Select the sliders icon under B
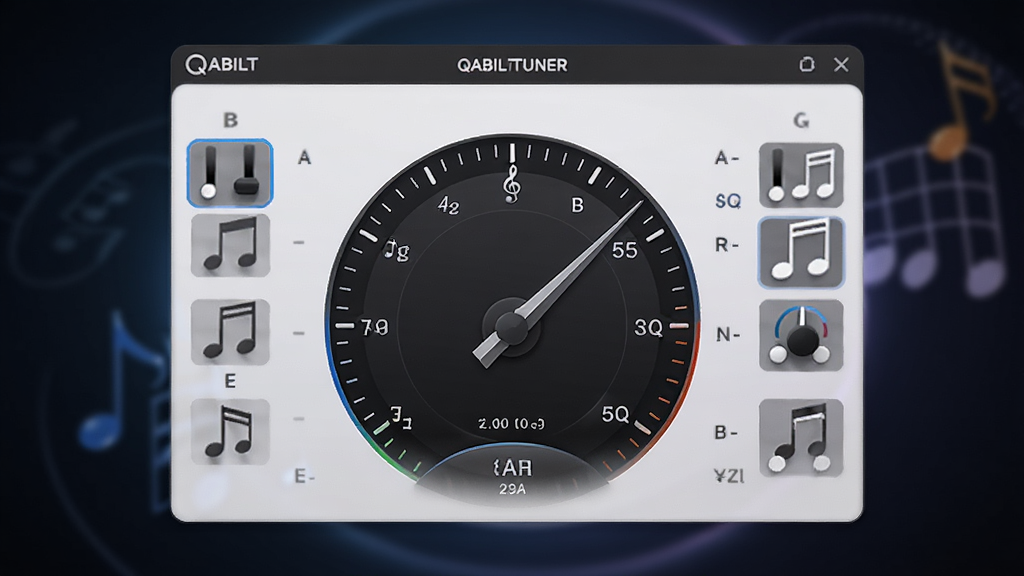This screenshot has height=576, width=1024. [x=230, y=173]
